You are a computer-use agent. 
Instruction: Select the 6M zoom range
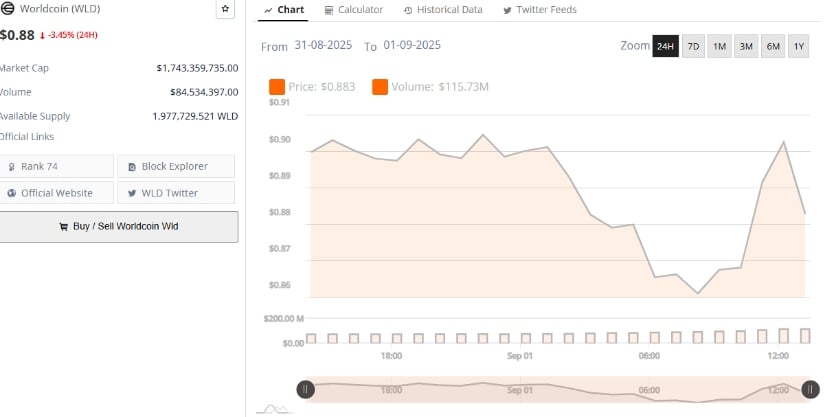pyautogui.click(x=773, y=46)
